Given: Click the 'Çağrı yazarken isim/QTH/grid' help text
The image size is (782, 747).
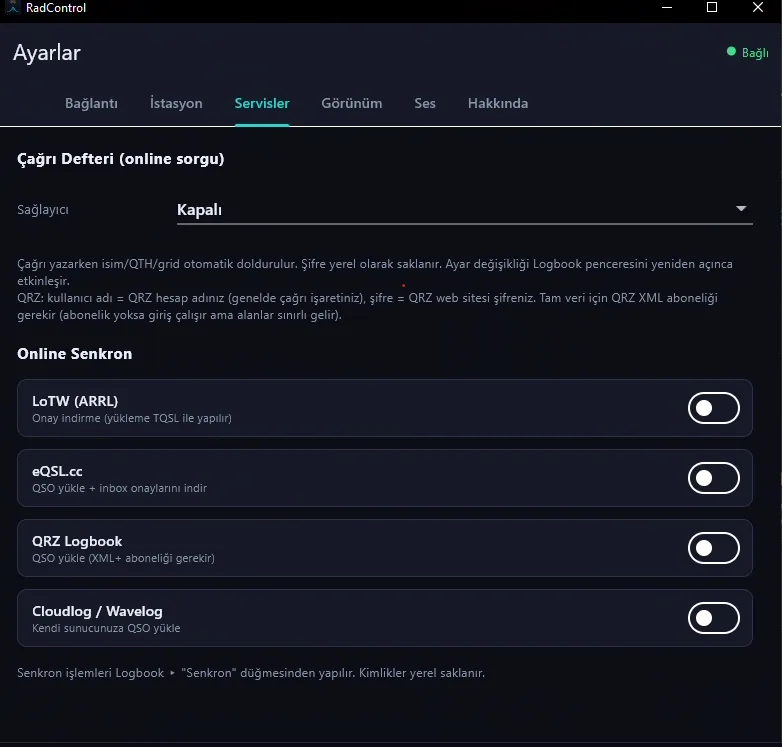Looking at the screenshot, I should coord(375,272).
